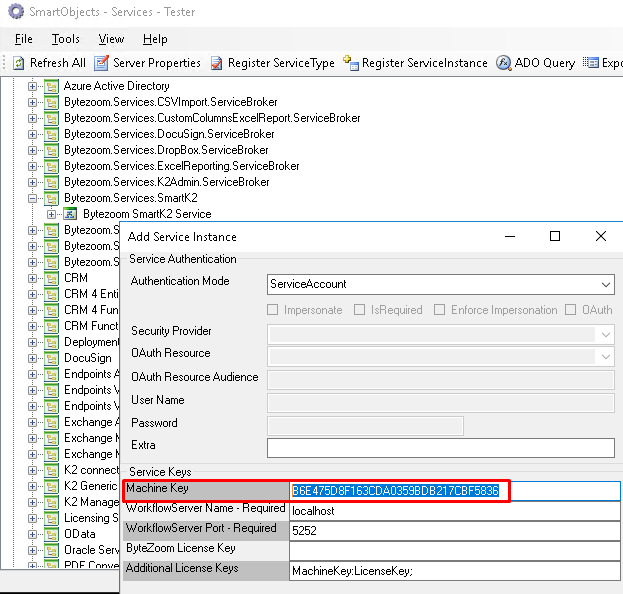Click the WorkflowServer Port field showing 5252
The width and height of the screenshot is (623, 594).
(x=455, y=531)
